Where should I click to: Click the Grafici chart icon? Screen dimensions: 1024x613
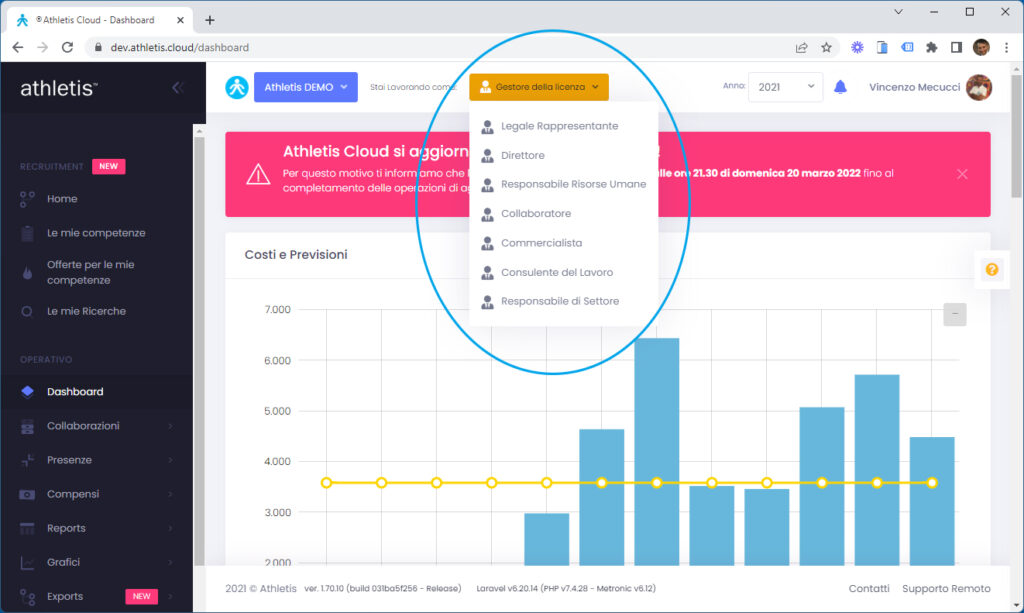(x=27, y=562)
